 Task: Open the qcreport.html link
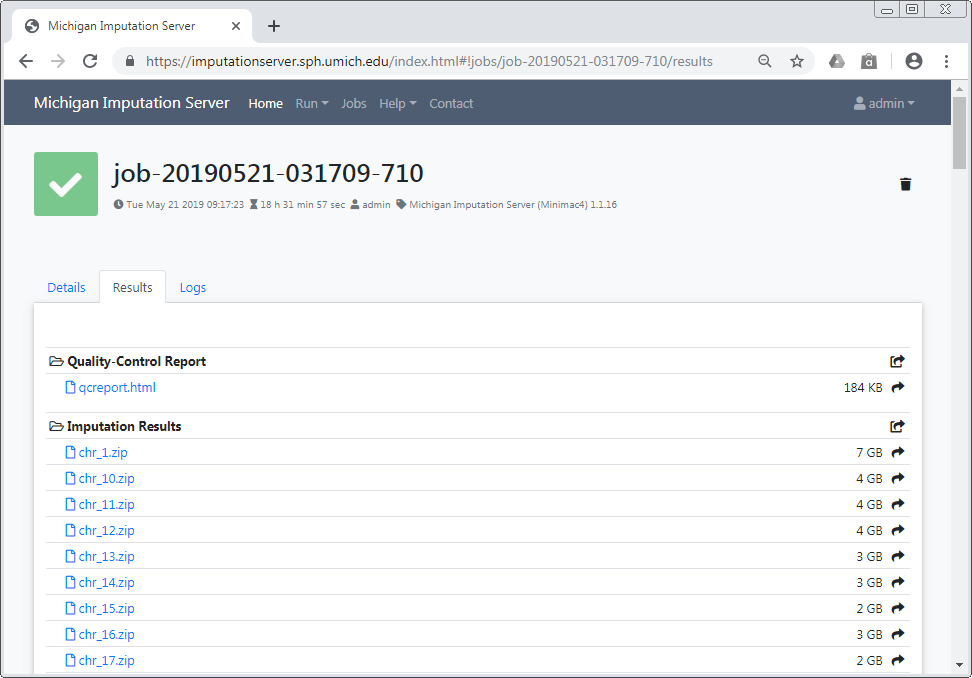point(117,388)
